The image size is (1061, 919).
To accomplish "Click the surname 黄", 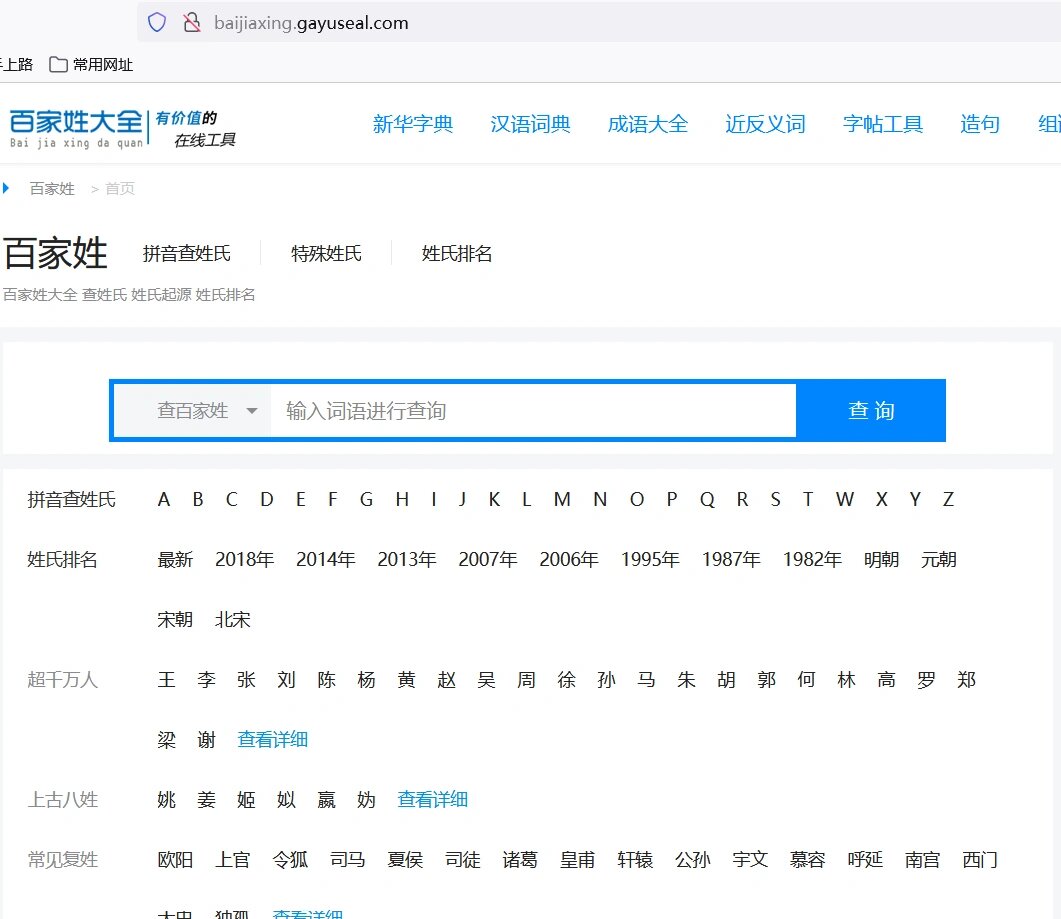I will 406,679.
